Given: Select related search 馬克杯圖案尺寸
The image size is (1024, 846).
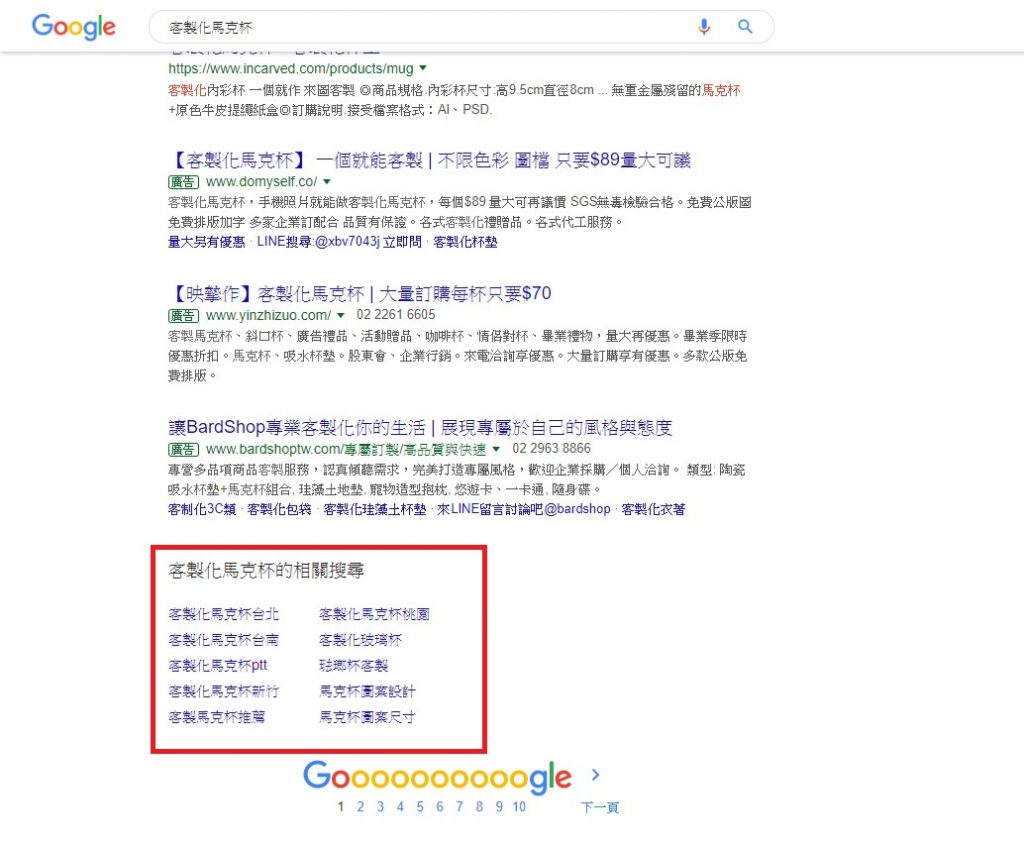Looking at the screenshot, I should click(x=367, y=717).
